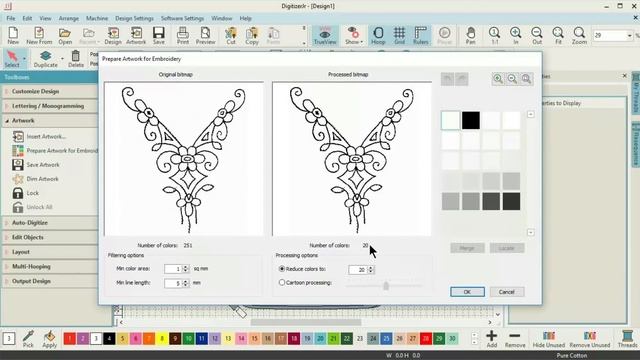
Task: Expand the Customize Design toolbox
Action: tap(50, 91)
